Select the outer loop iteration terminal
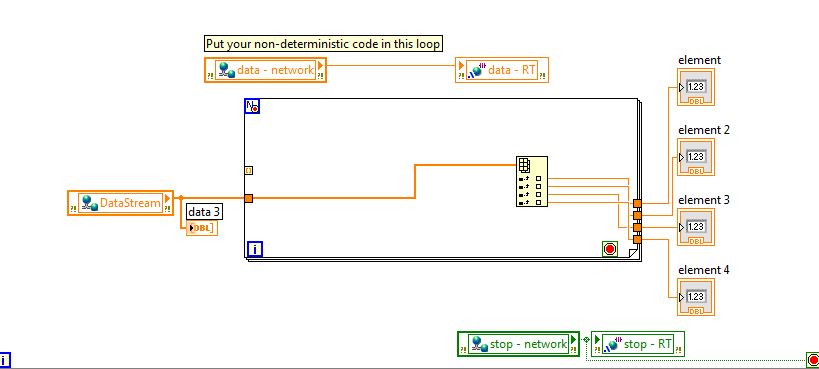 (5, 361)
